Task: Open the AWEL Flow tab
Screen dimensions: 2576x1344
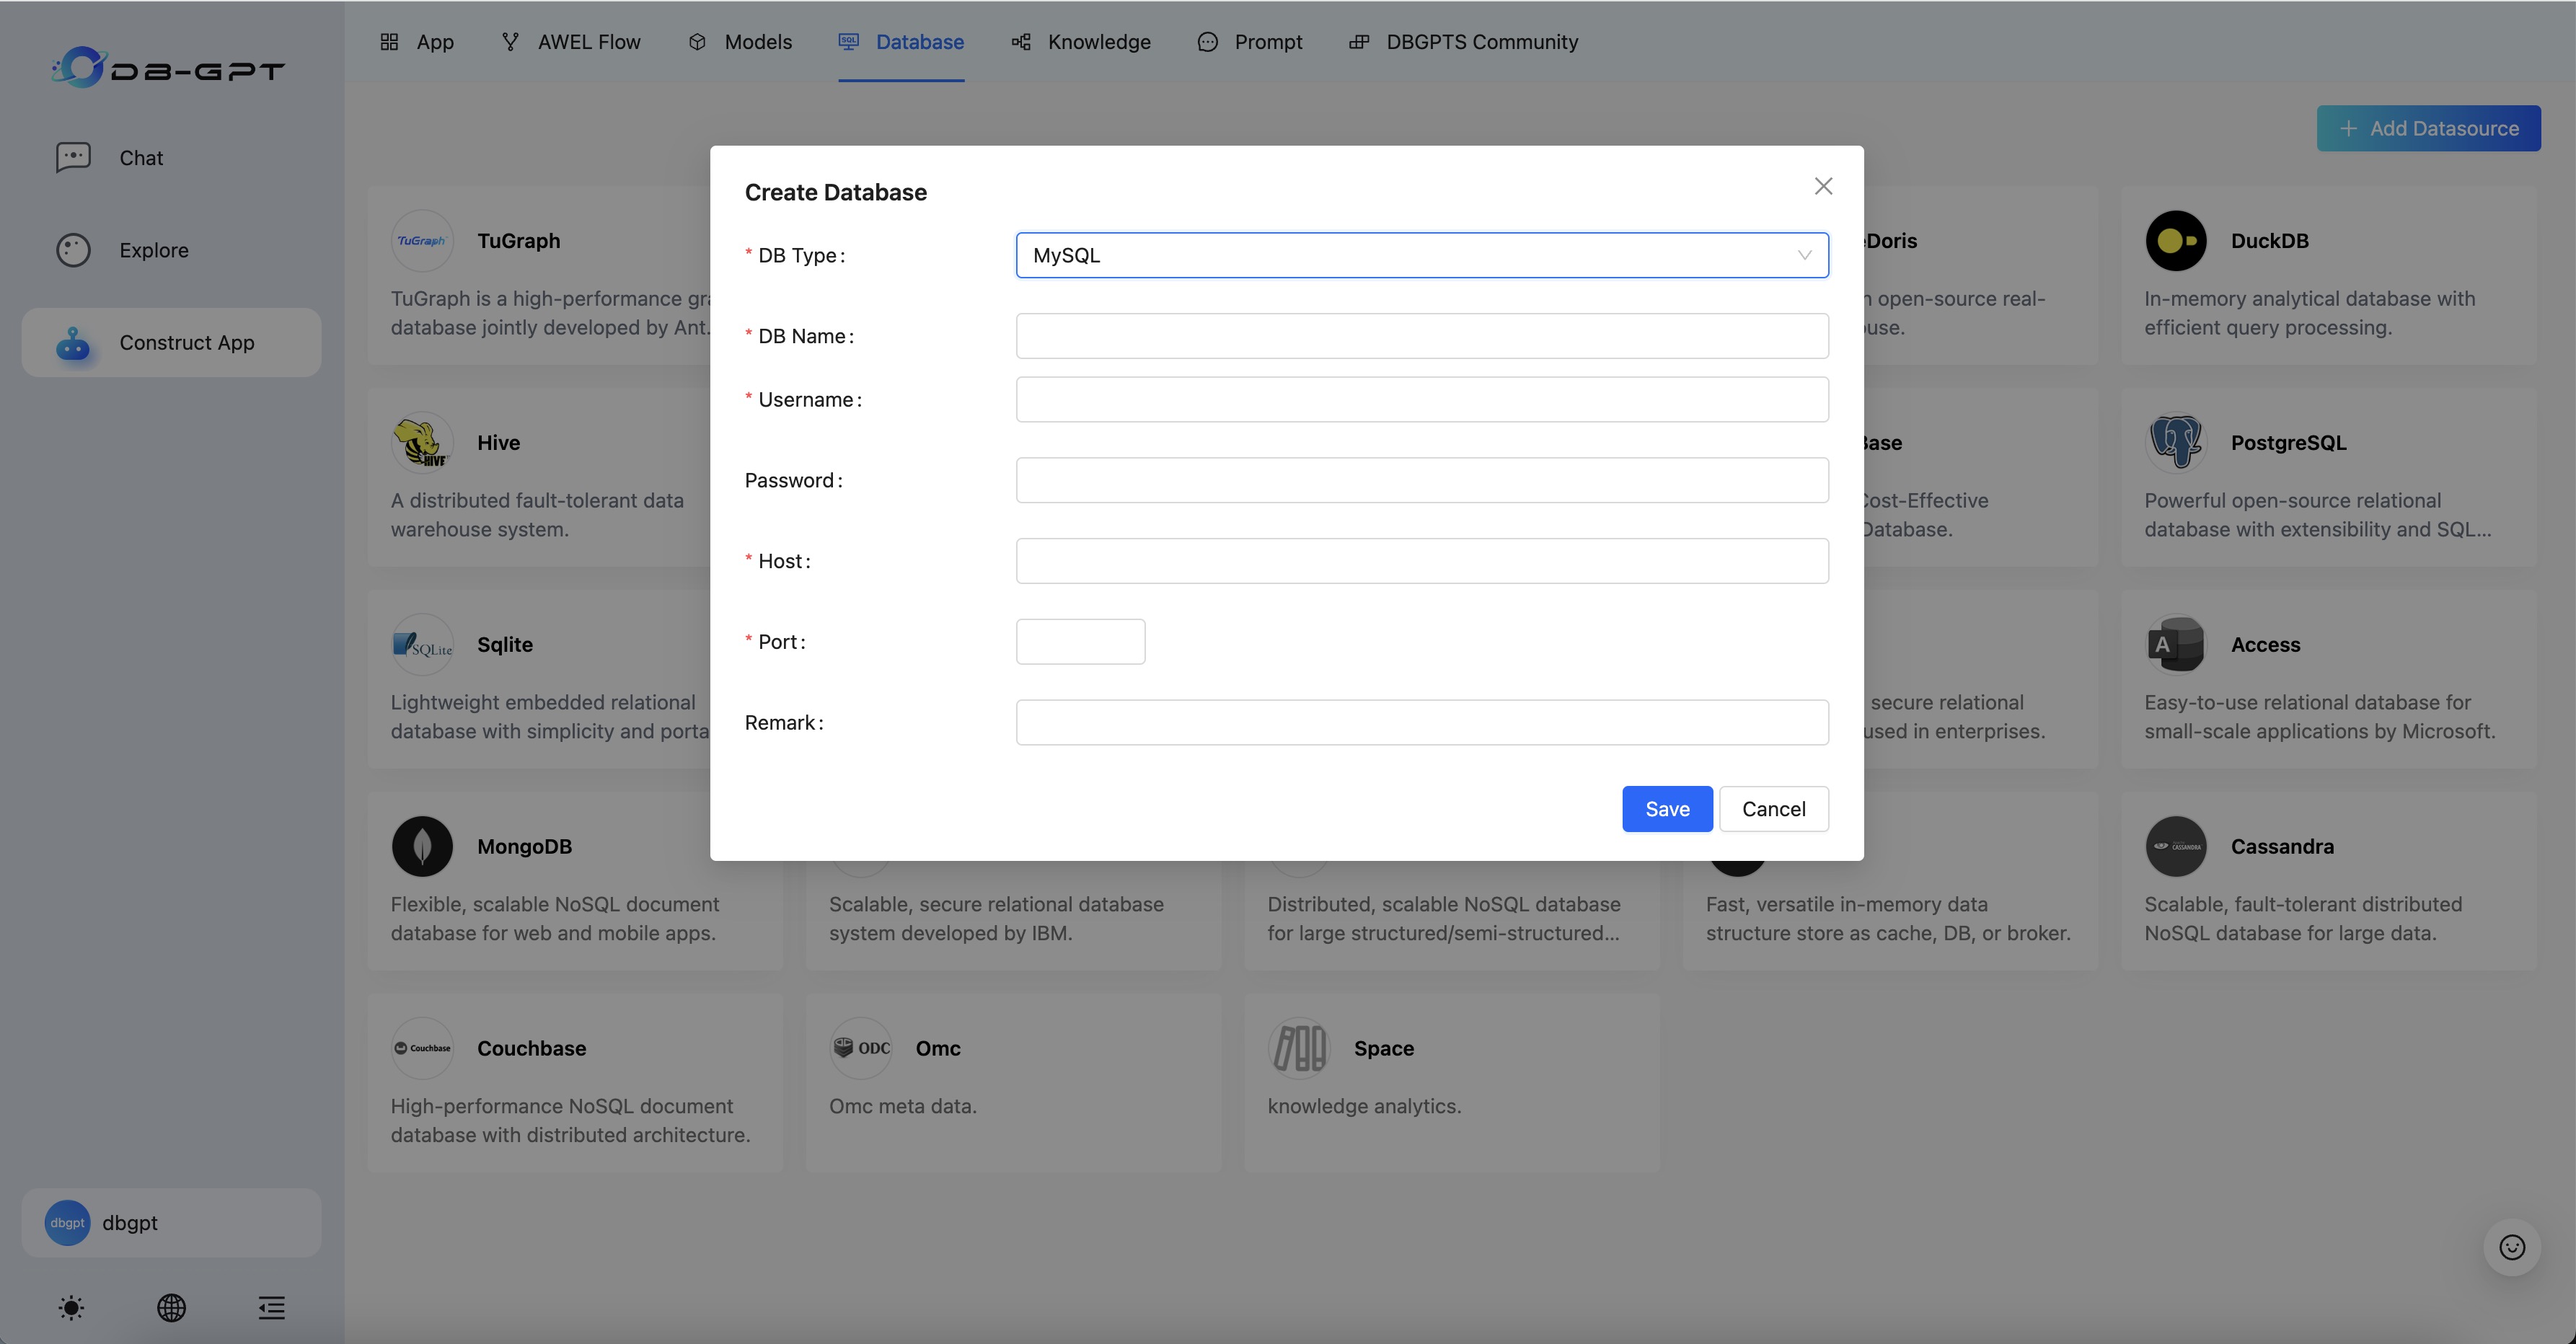Action: (589, 42)
